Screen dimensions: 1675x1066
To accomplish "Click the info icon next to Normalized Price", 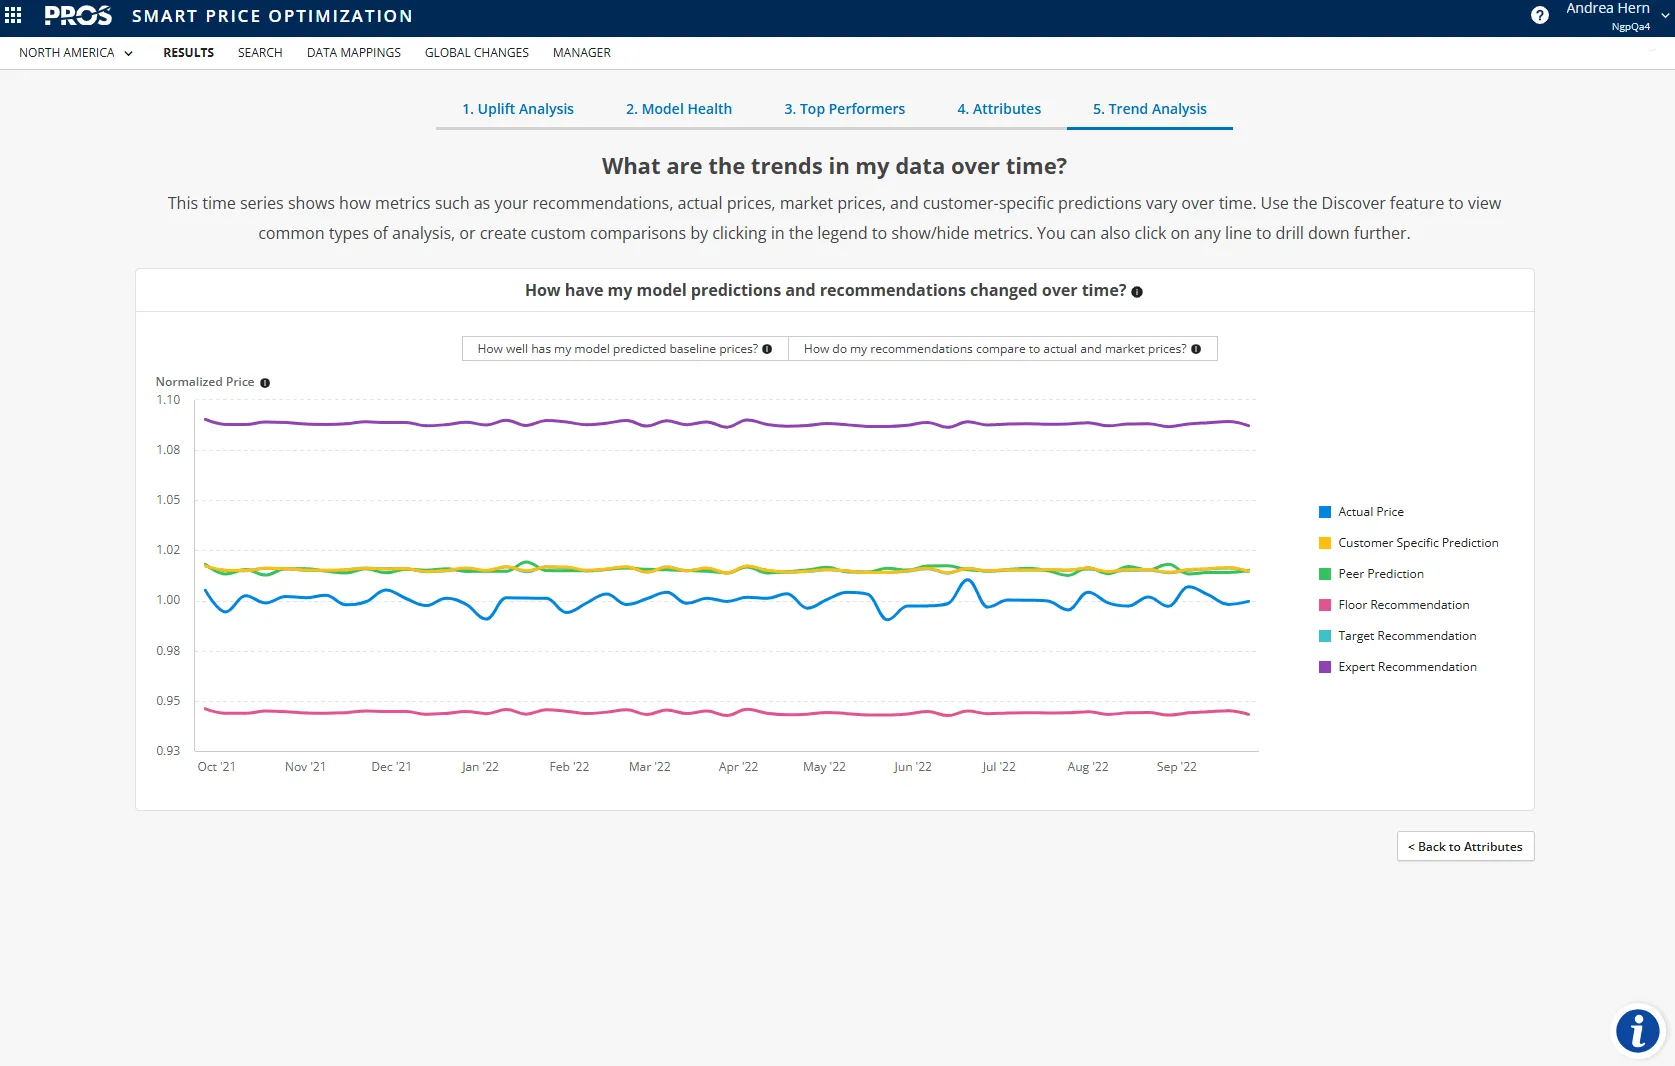I will pos(265,382).
